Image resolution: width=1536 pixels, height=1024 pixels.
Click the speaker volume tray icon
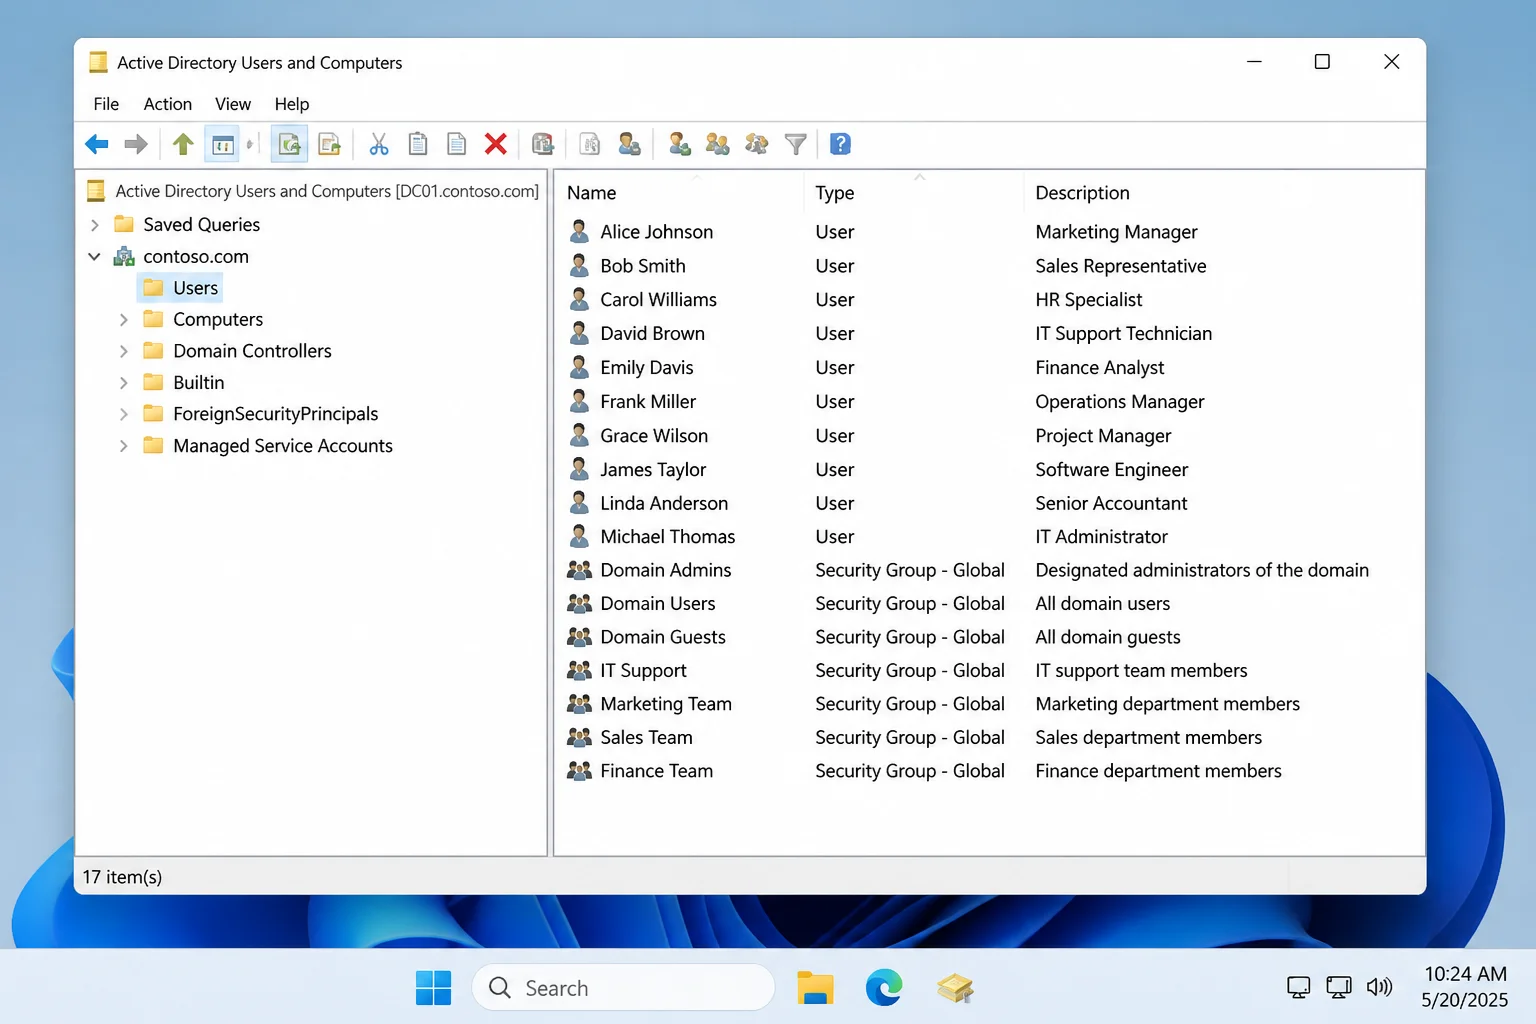[x=1380, y=988]
